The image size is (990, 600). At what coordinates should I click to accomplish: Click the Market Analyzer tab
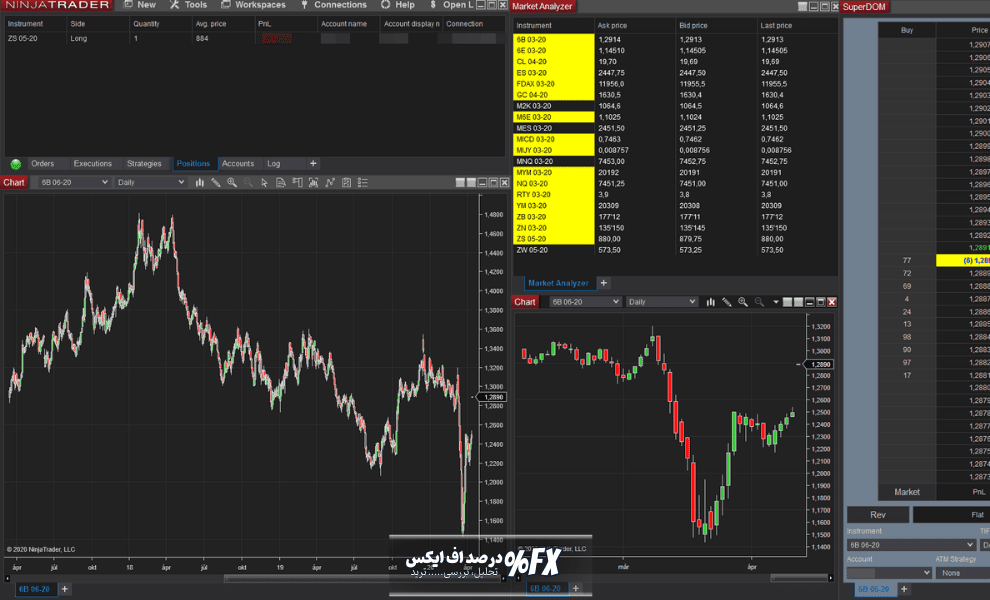[558, 283]
